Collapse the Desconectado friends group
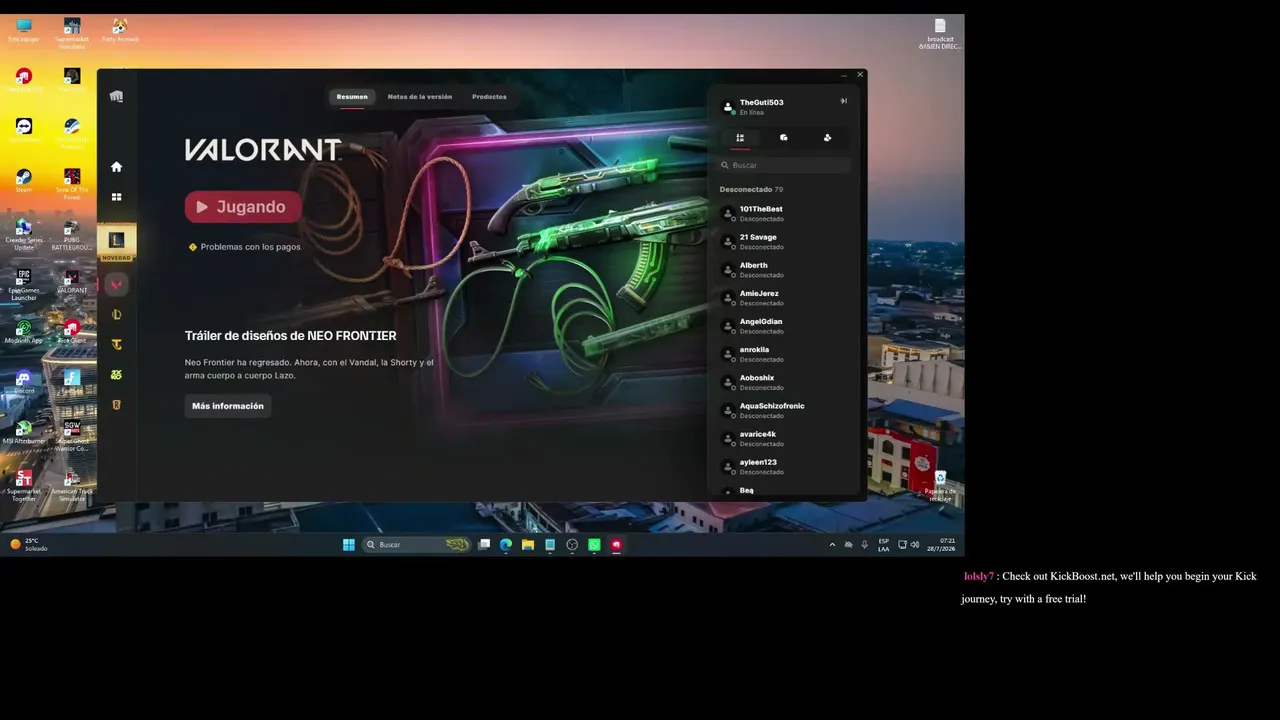 pyautogui.click(x=751, y=189)
